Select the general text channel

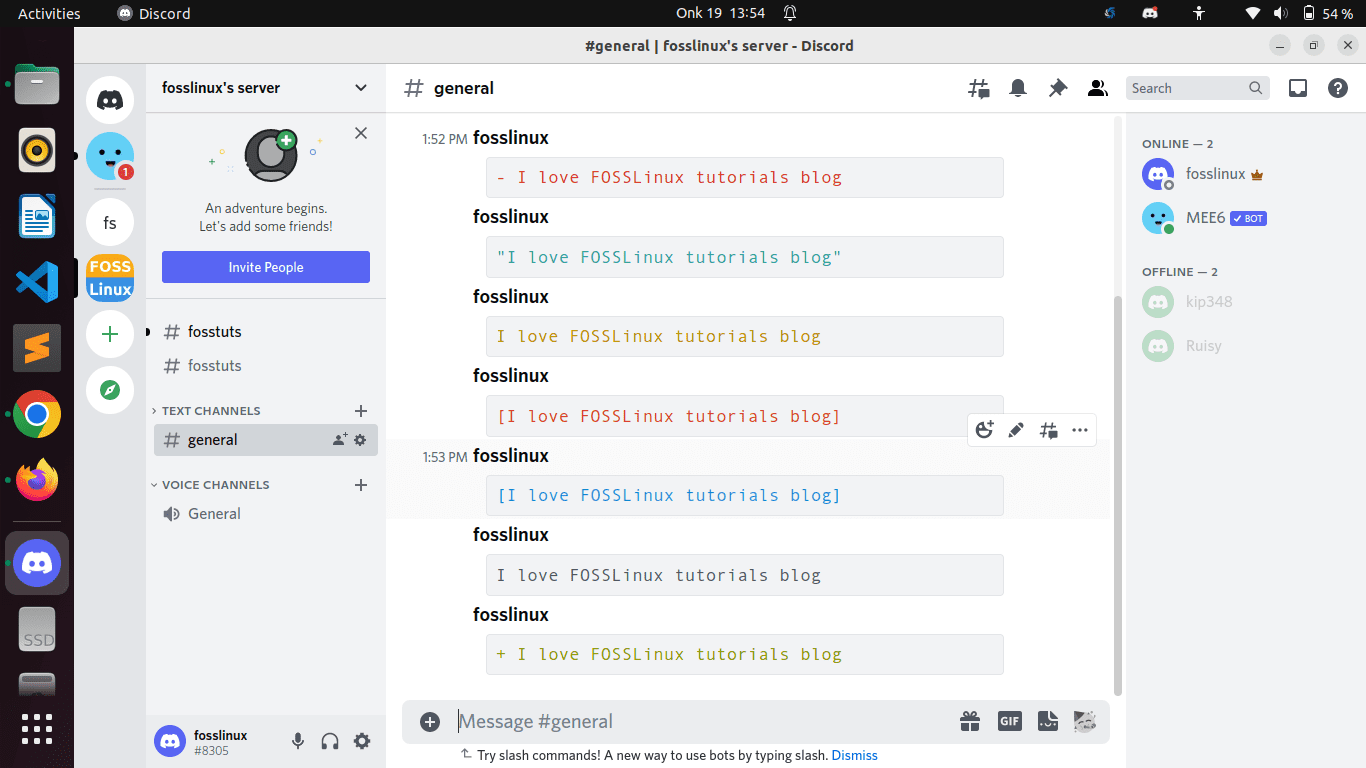[x=266, y=440]
